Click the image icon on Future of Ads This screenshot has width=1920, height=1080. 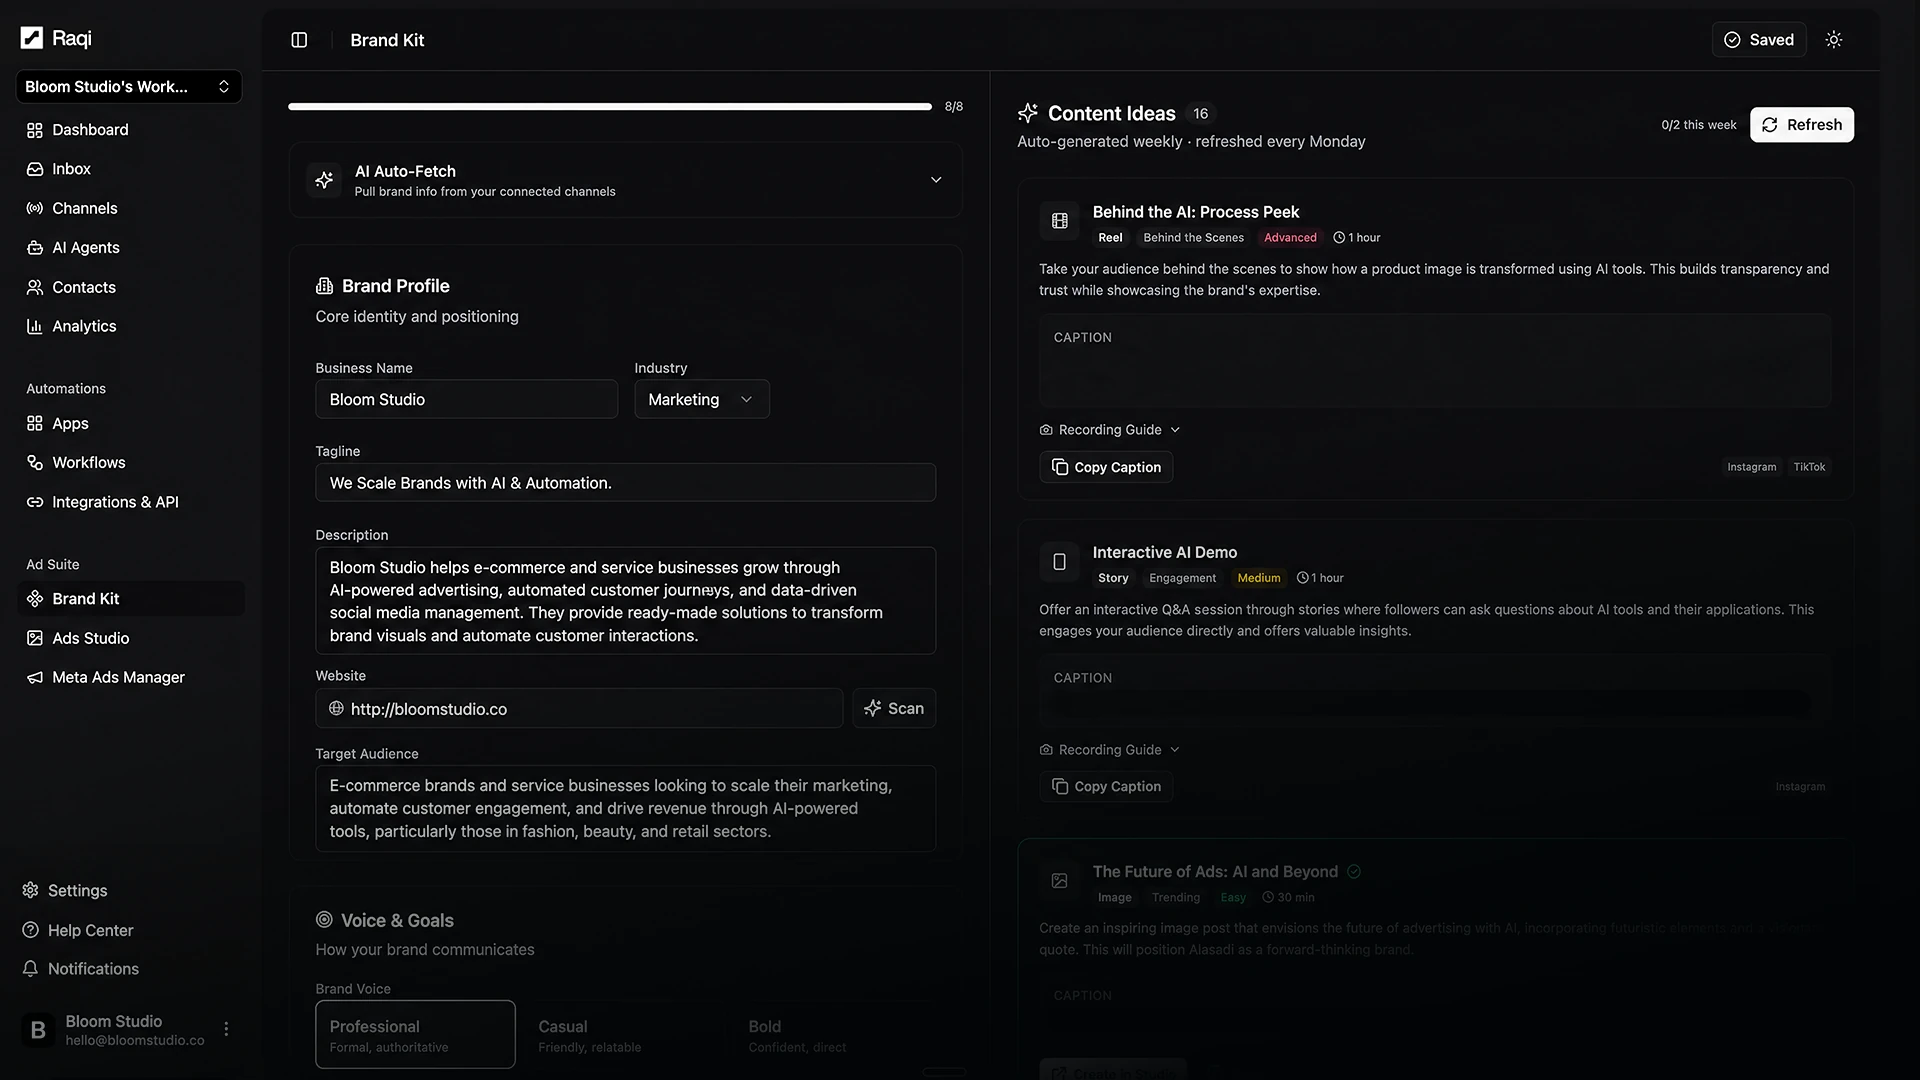point(1060,881)
